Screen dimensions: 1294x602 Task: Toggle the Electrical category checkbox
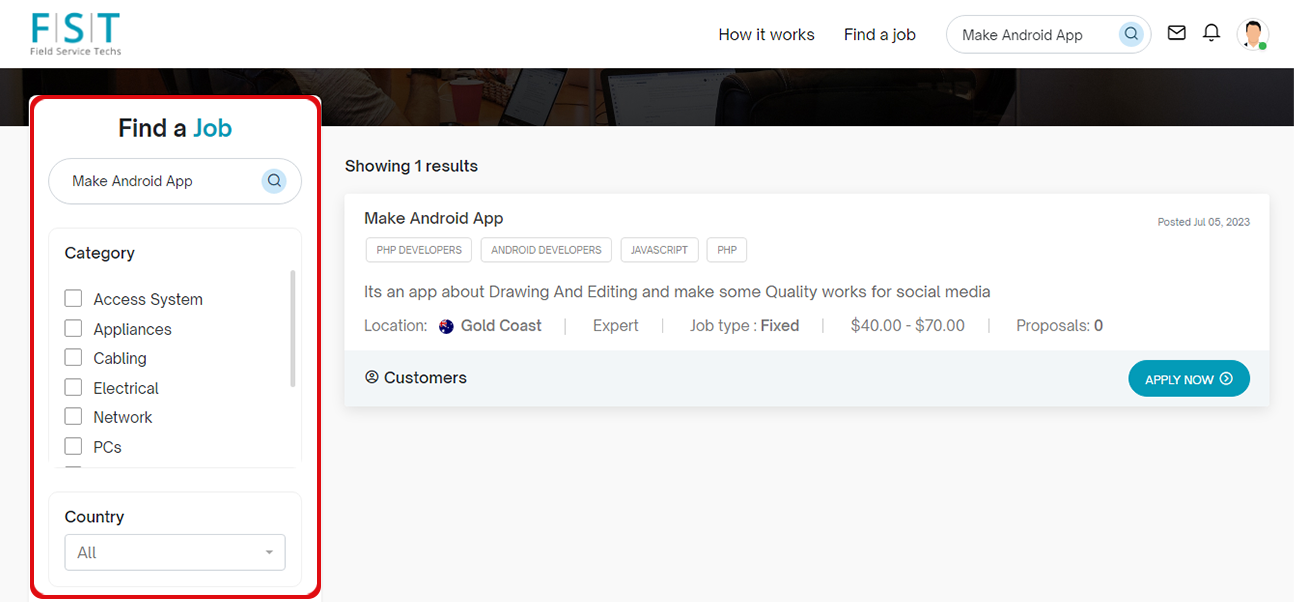73,388
